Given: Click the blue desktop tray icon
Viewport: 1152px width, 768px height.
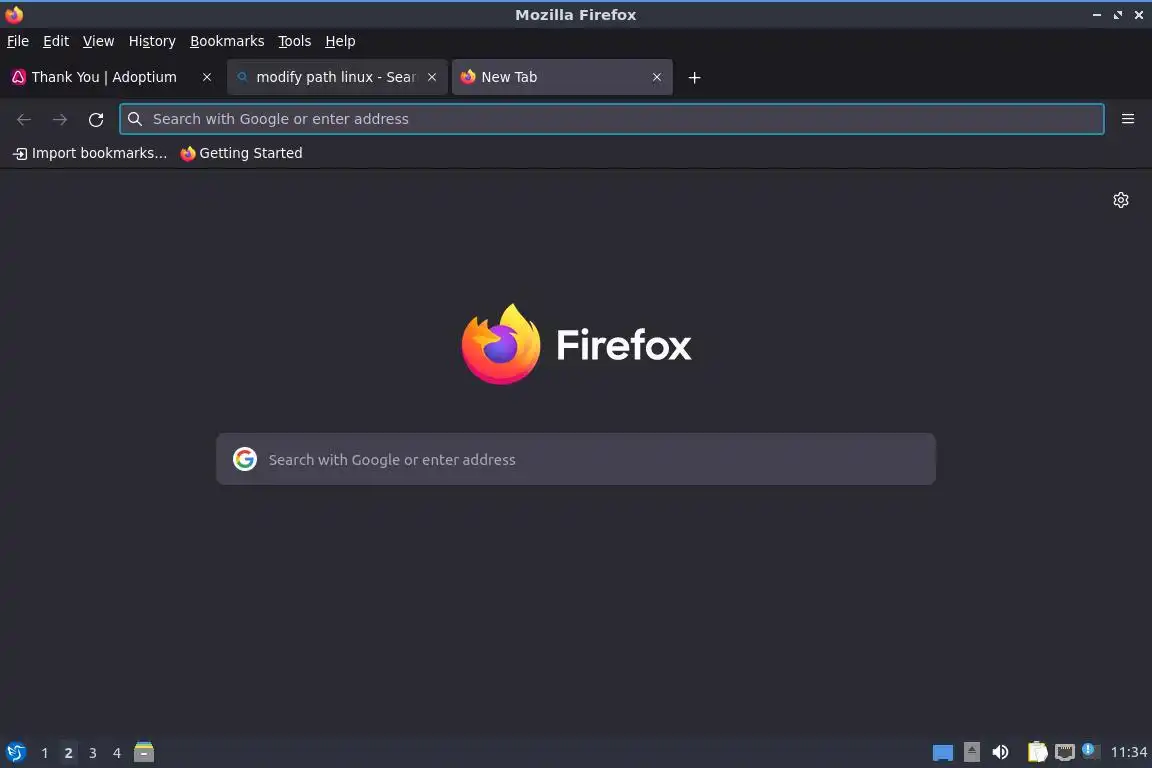Looking at the screenshot, I should coord(943,753).
